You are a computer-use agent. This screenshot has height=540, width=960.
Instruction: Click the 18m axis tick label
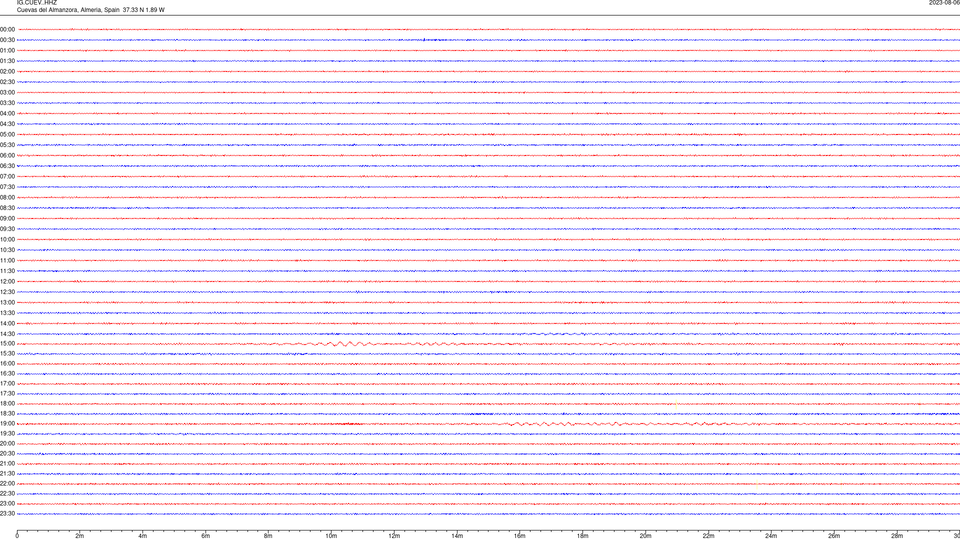point(582,536)
